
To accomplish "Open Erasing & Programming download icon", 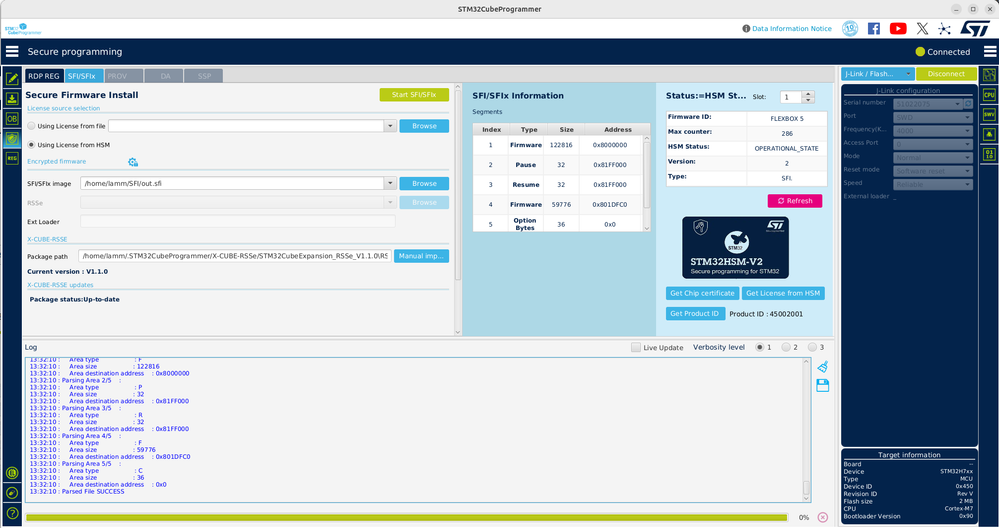I will 11,99.
